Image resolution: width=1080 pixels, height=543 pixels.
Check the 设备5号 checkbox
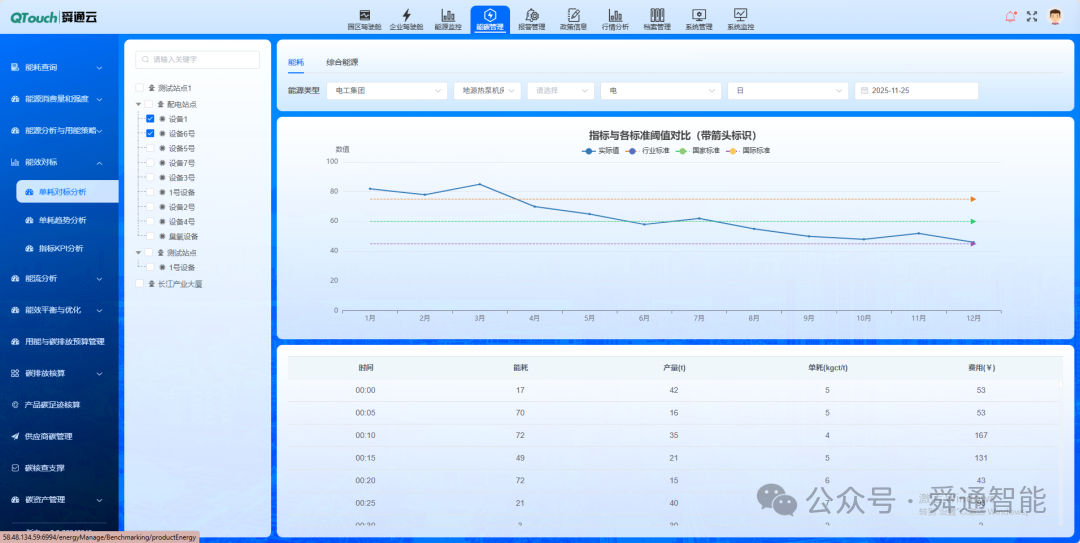[150, 148]
